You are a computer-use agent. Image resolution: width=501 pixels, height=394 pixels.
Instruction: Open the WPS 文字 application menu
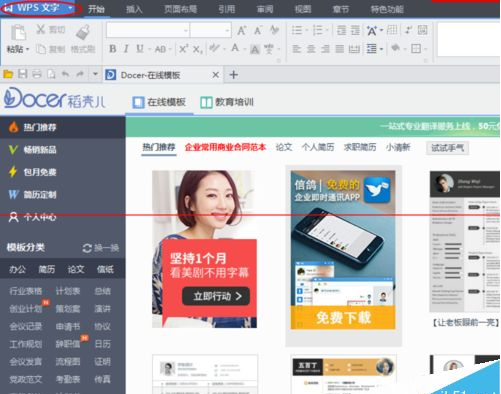click(x=41, y=8)
